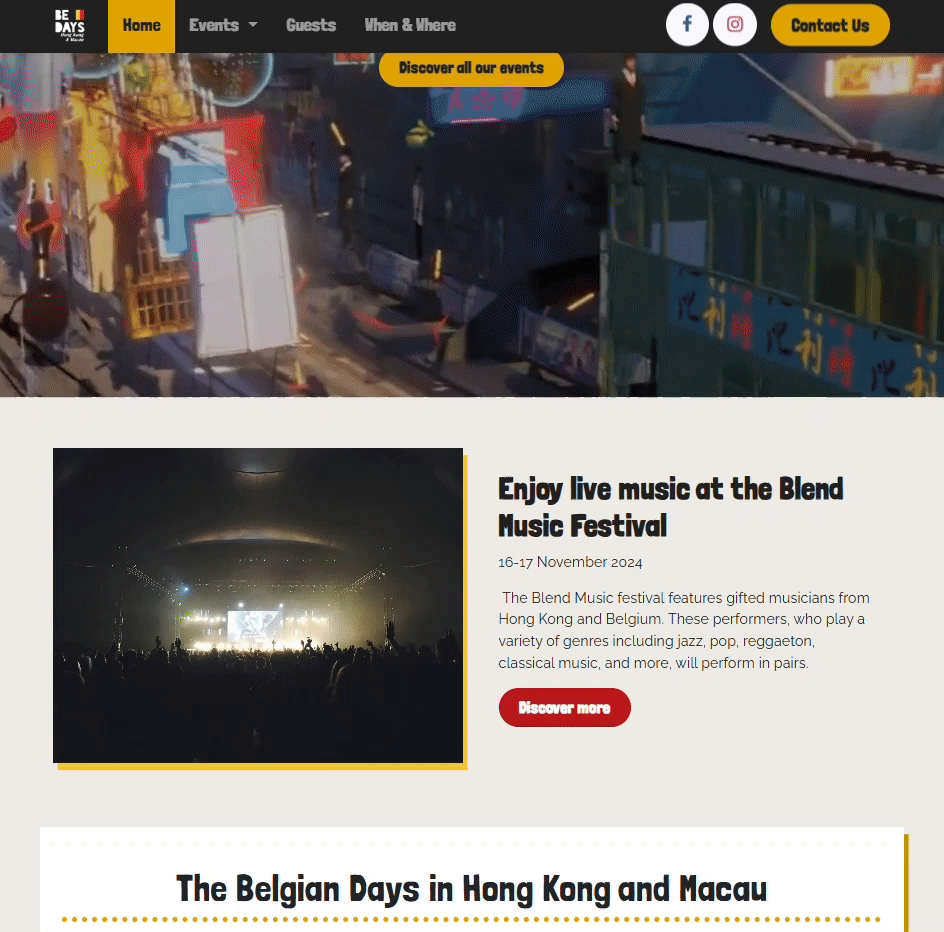This screenshot has width=944, height=932.
Task: Click the Hong Kong street hero image
Action: tap(472, 225)
